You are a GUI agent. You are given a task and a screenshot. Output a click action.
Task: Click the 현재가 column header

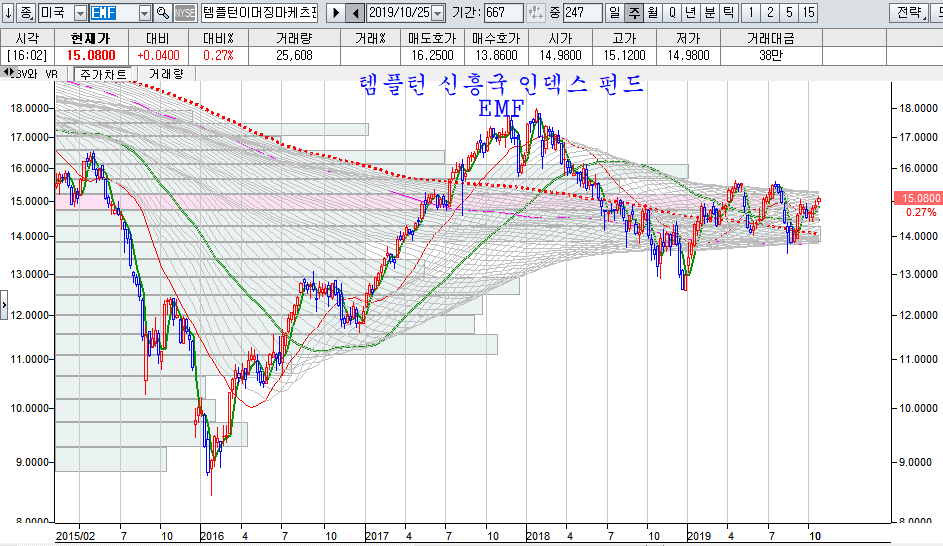click(x=91, y=38)
